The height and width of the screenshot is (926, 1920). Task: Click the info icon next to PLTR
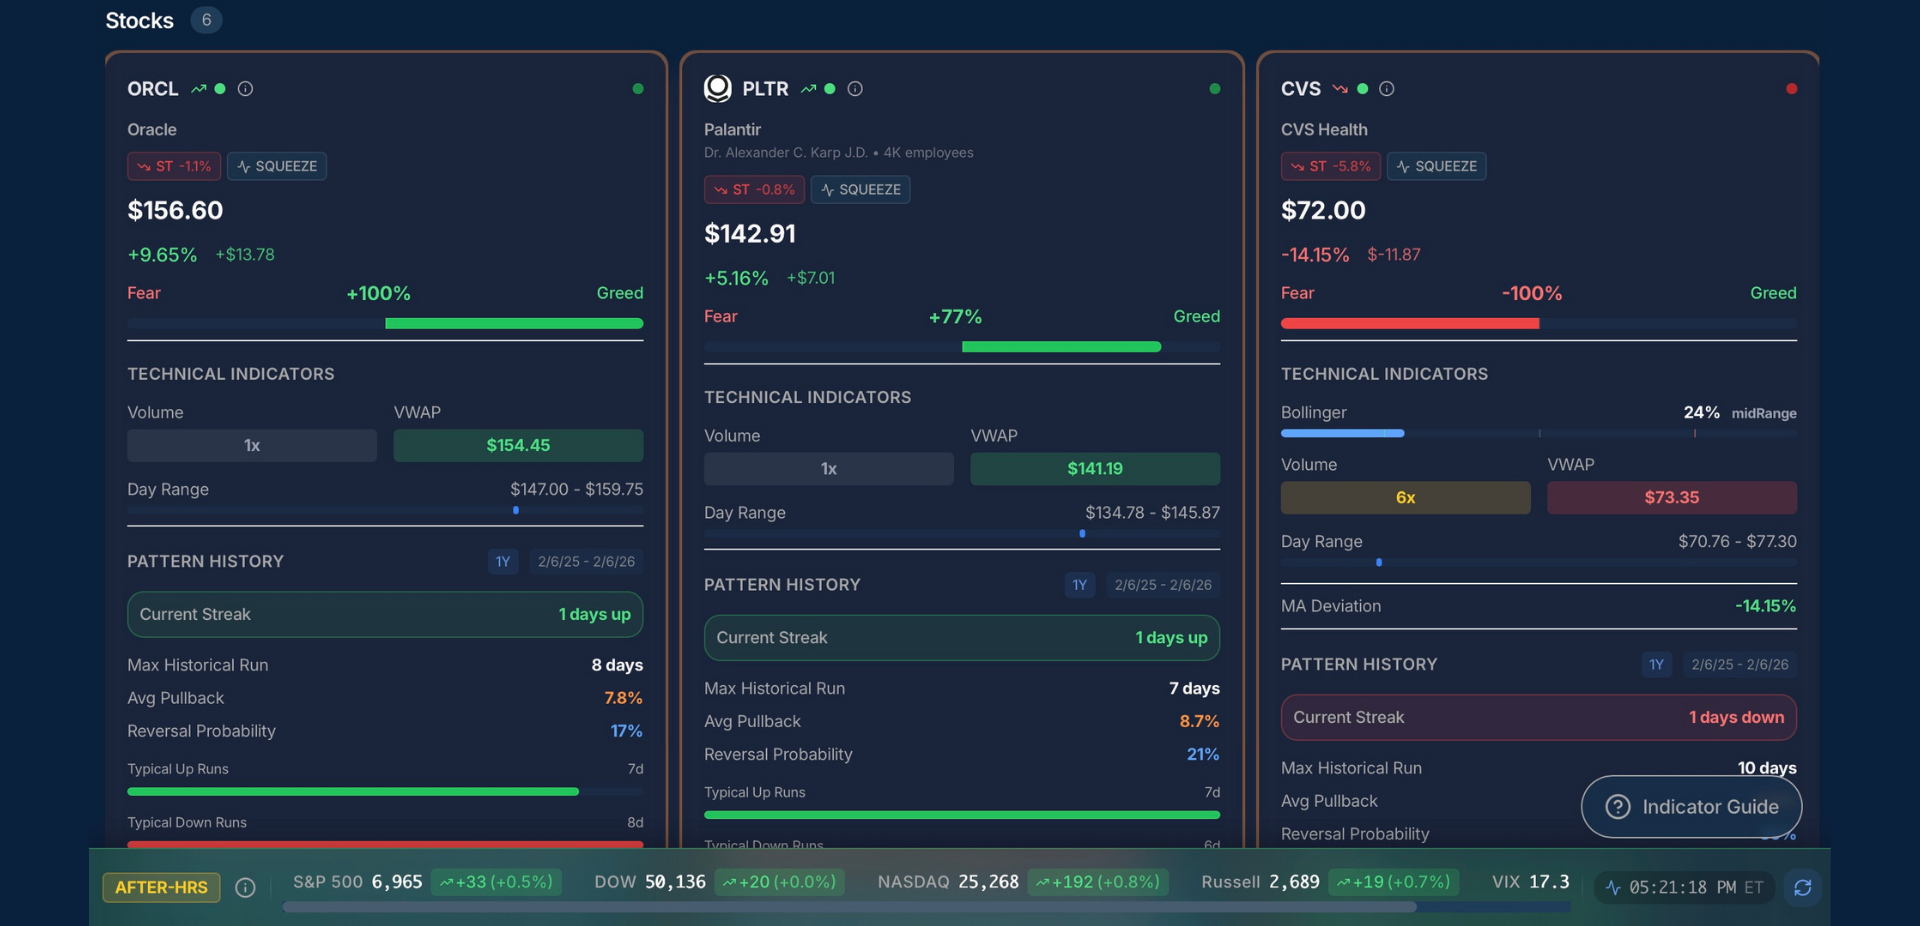coord(855,89)
